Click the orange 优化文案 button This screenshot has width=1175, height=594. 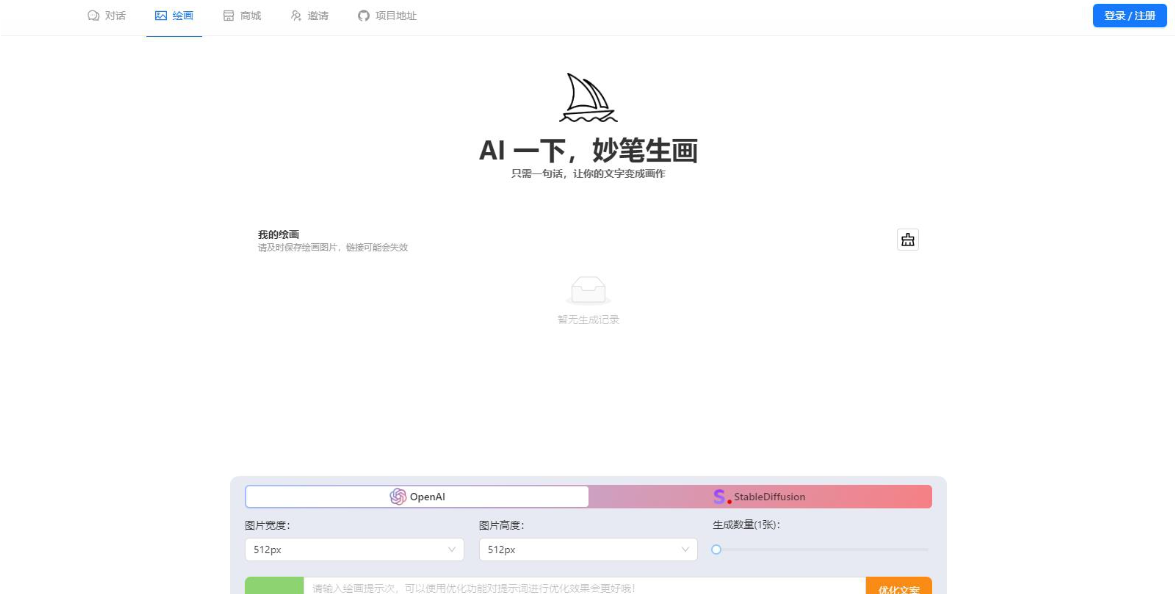(x=898, y=586)
